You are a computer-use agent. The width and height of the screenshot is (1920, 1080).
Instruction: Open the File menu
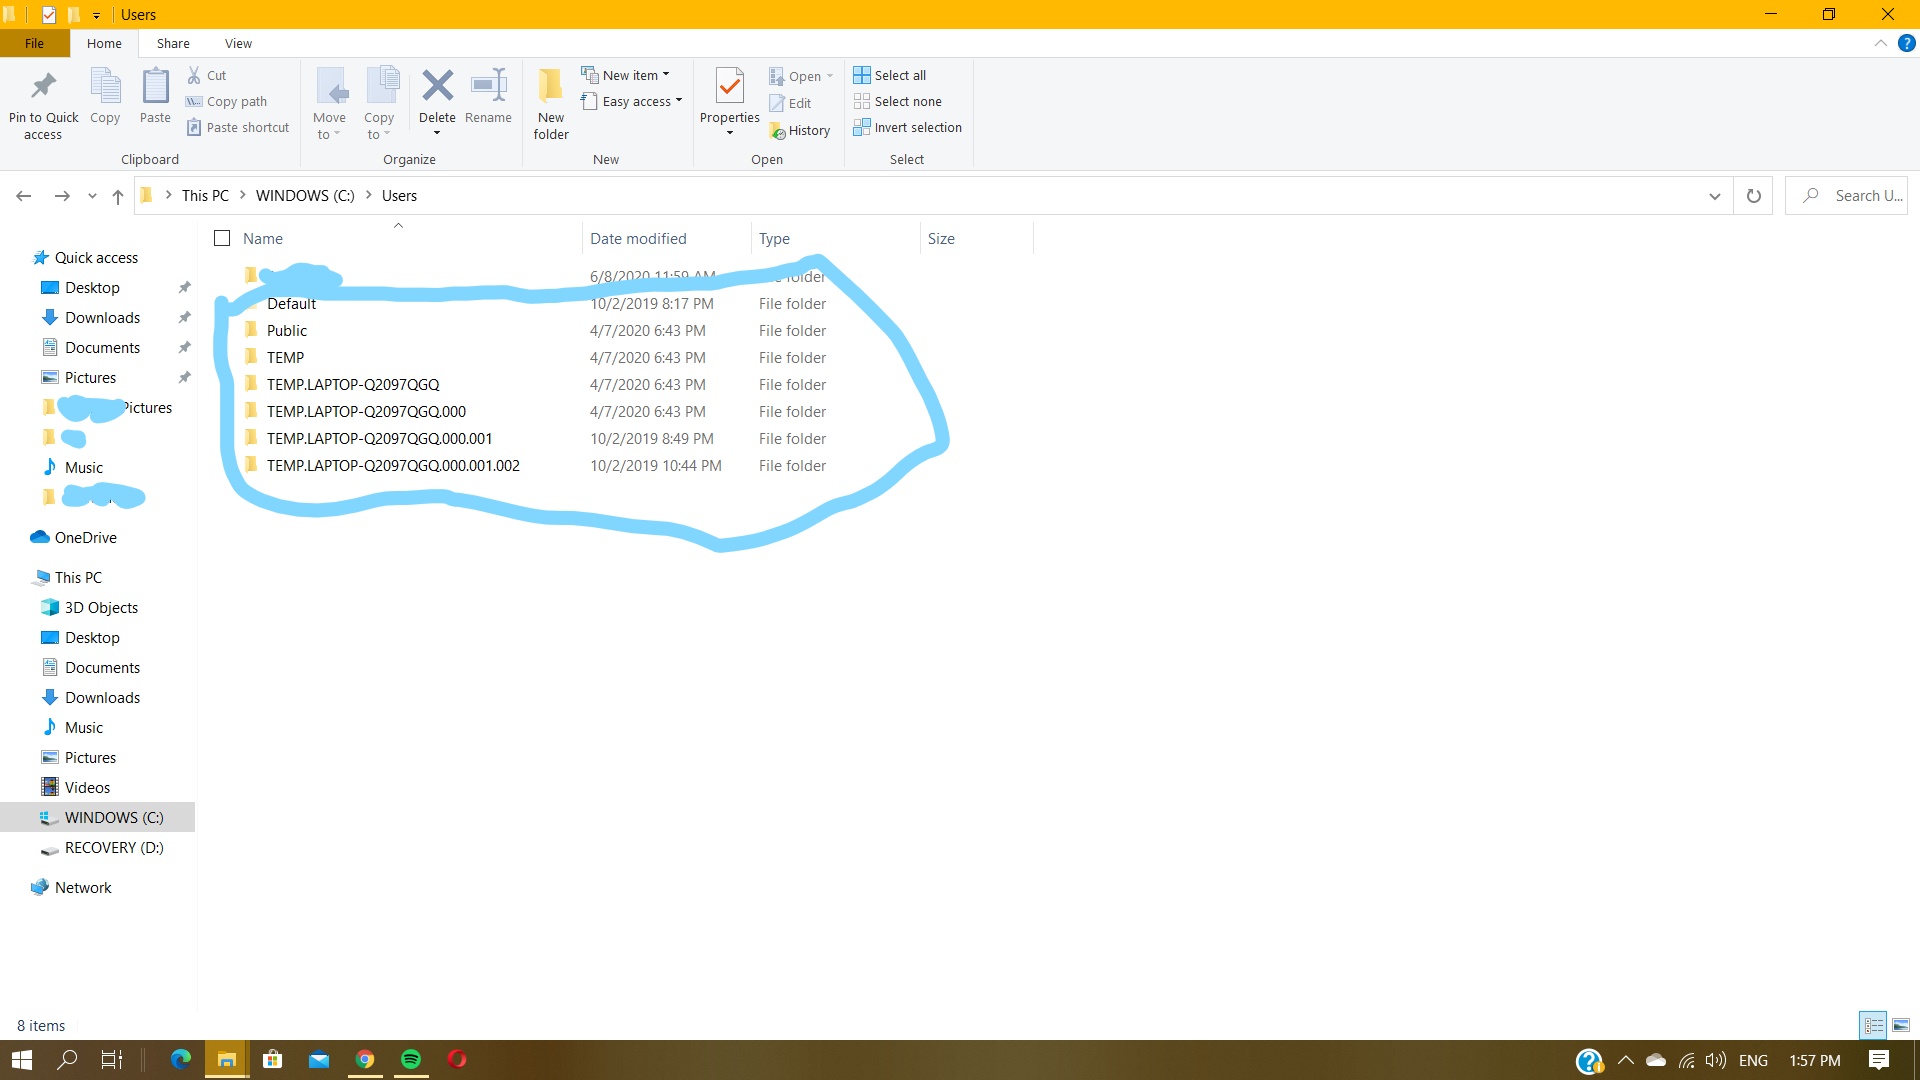point(34,43)
